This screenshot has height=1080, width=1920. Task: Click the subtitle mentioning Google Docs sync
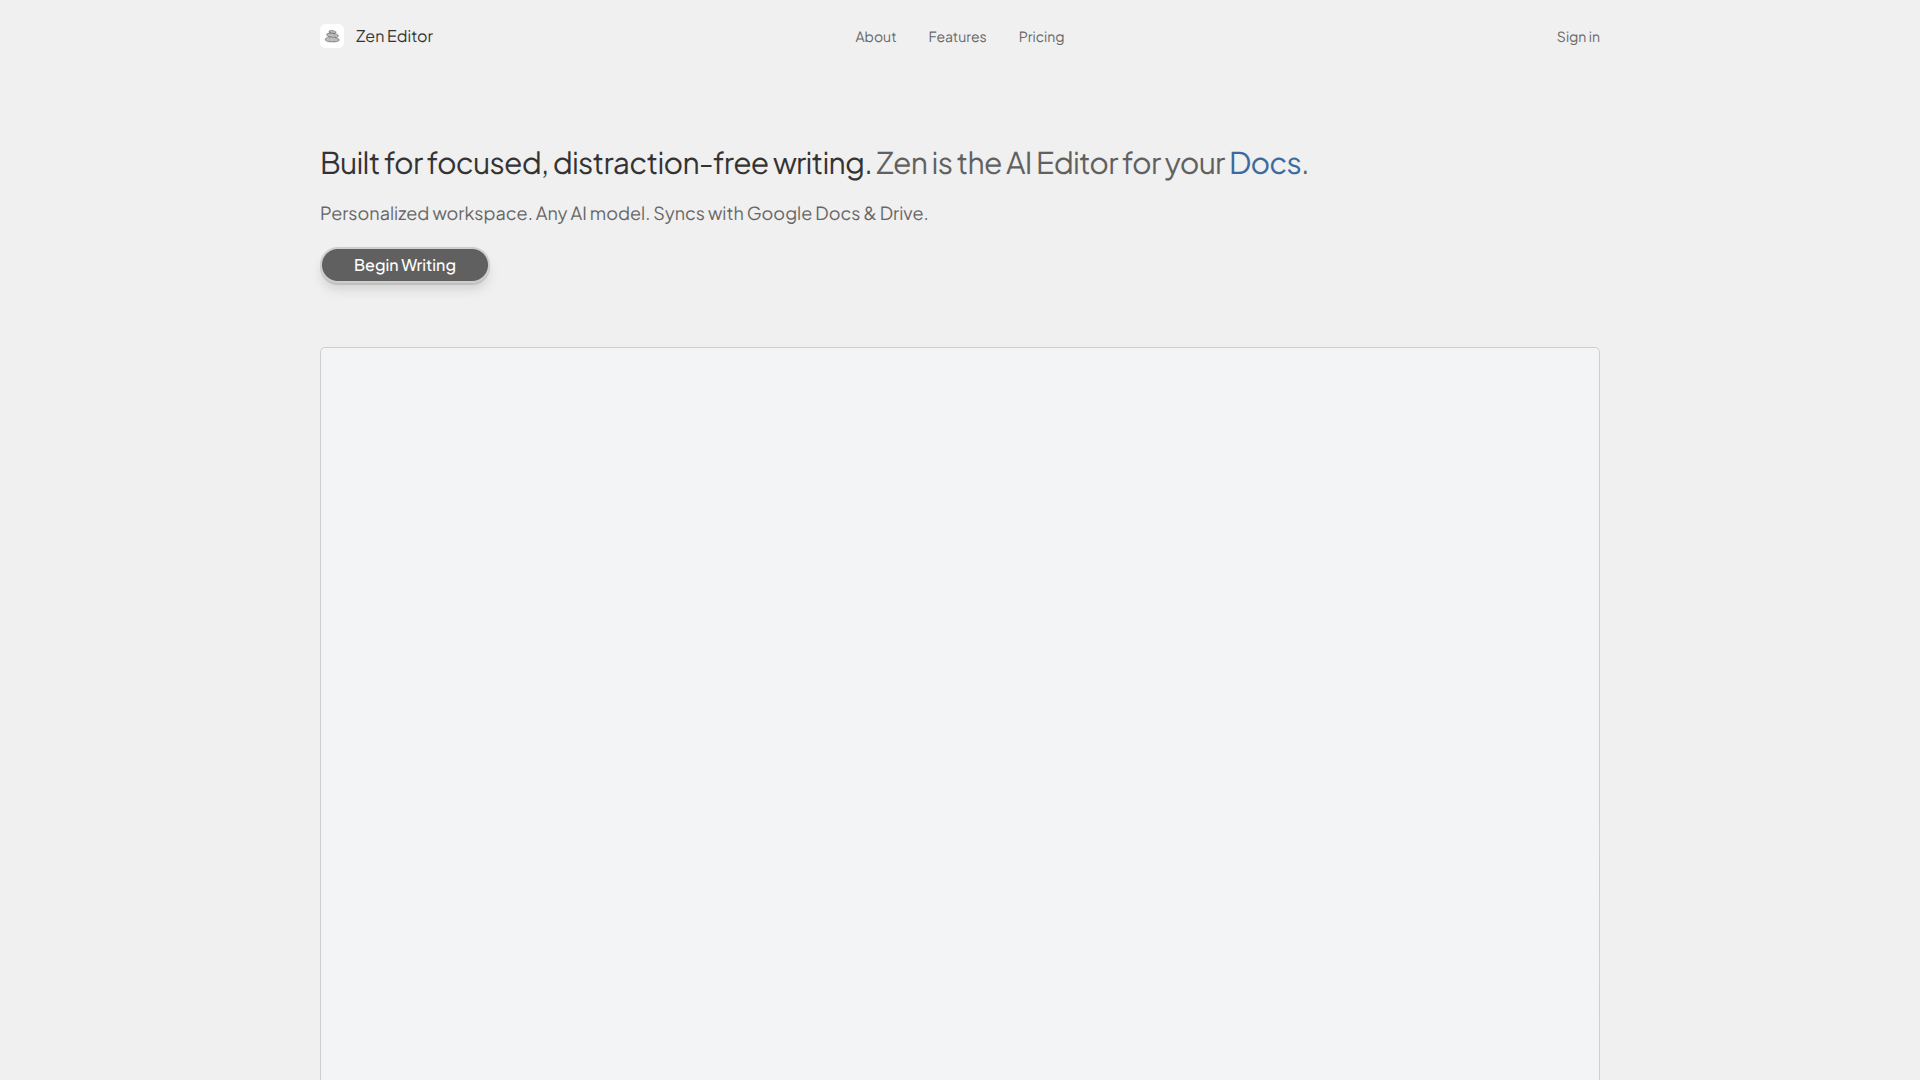pos(623,213)
